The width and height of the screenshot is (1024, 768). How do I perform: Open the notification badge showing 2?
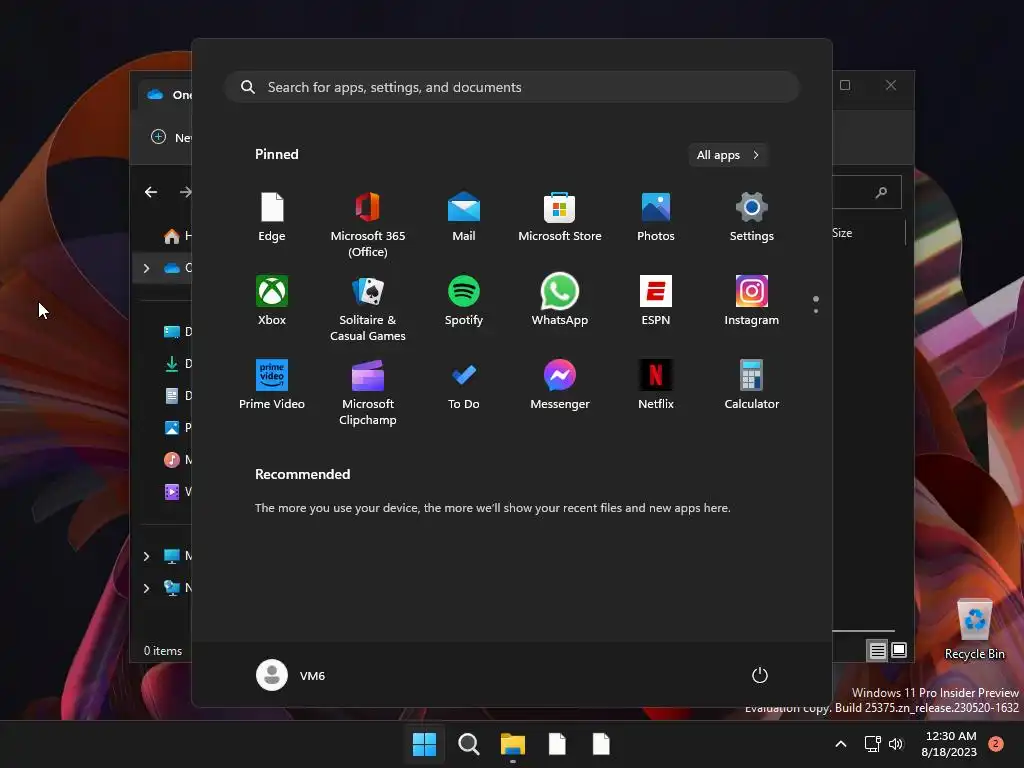click(995, 744)
